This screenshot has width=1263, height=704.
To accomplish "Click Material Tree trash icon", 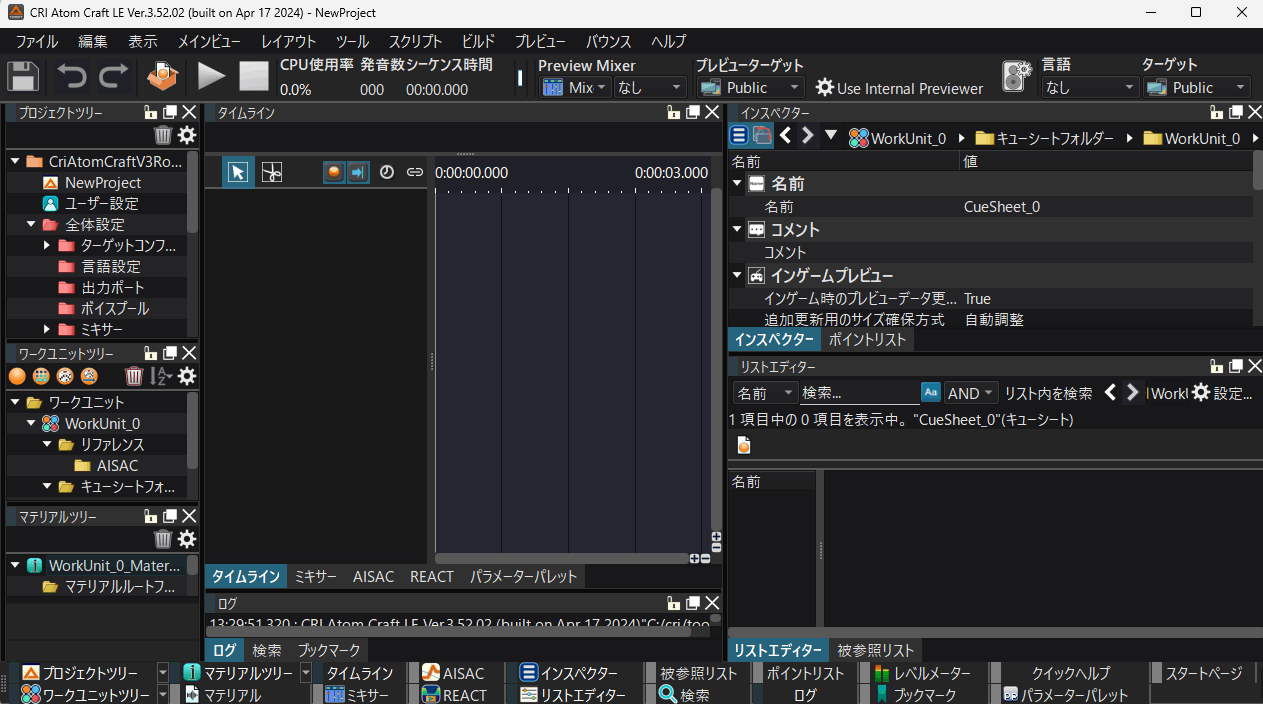I will pos(163,539).
